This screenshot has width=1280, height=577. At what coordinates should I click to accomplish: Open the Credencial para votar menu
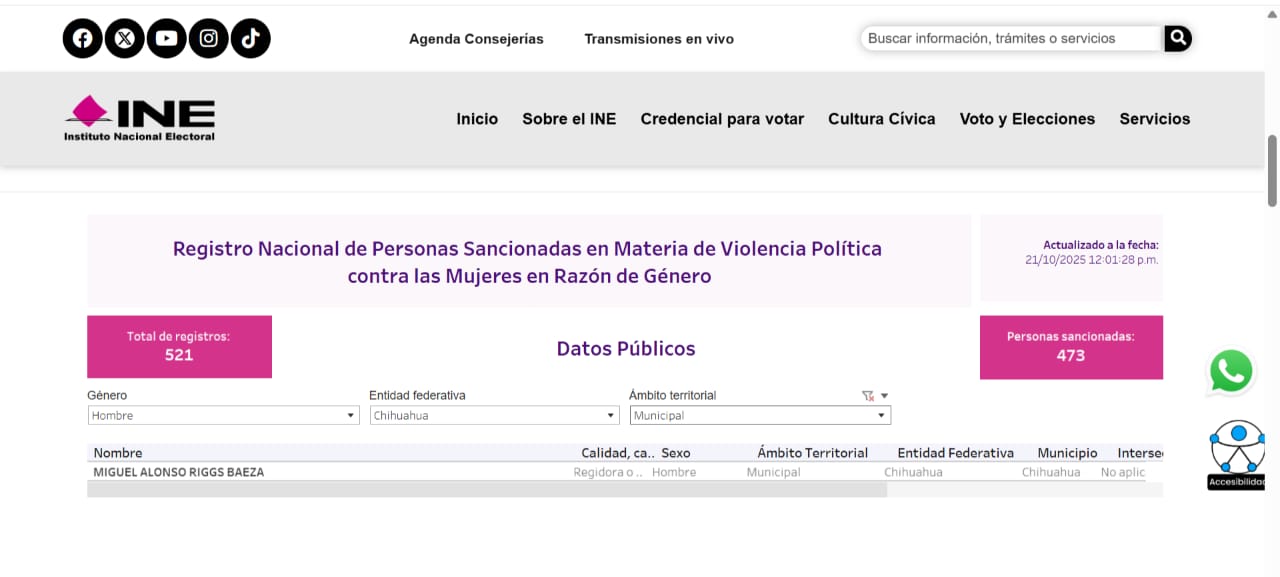pyautogui.click(x=722, y=119)
